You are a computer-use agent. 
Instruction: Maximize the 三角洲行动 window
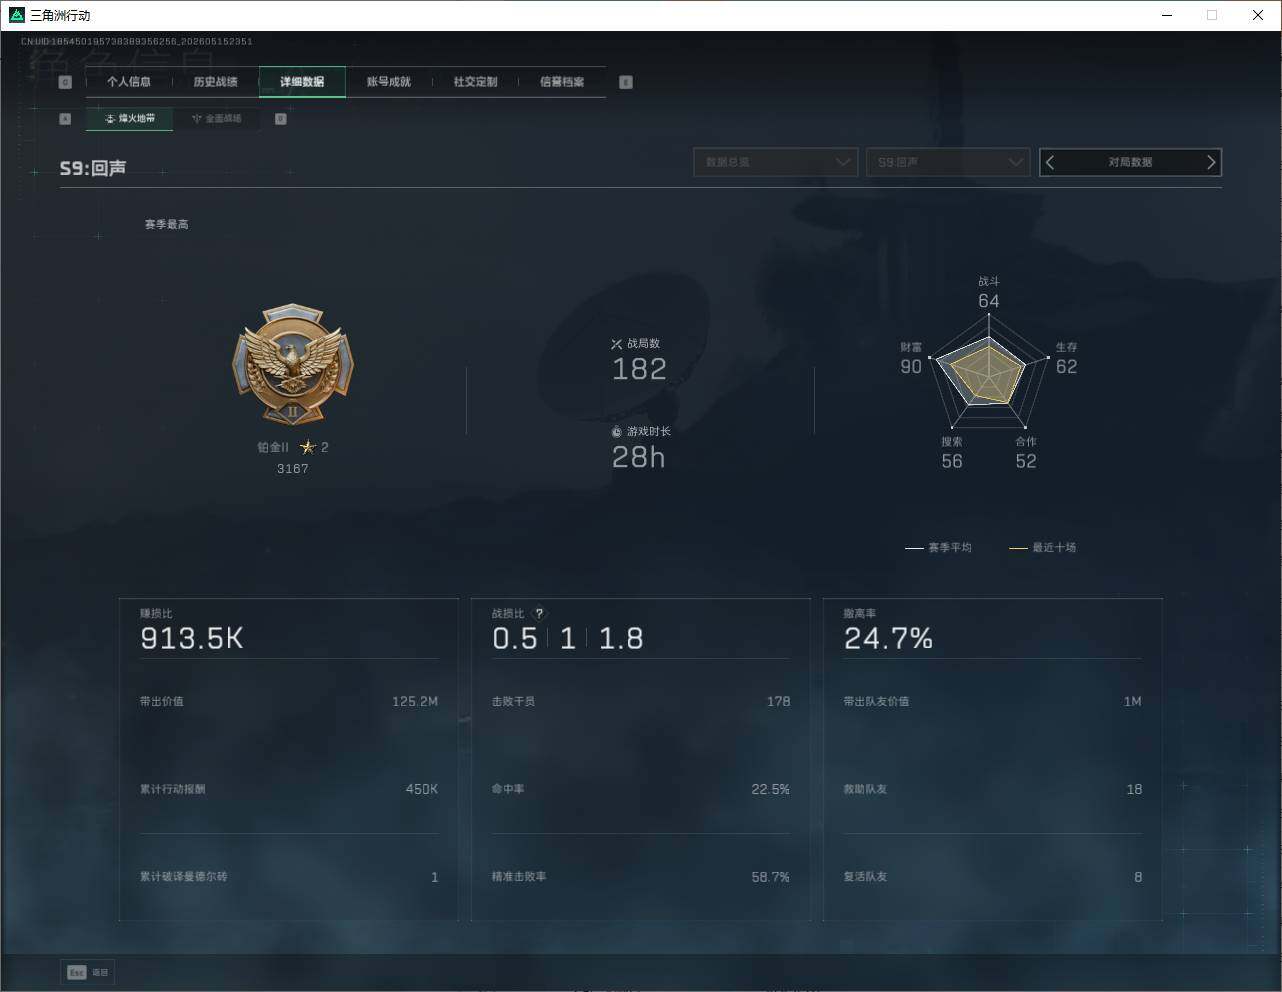pos(1212,15)
